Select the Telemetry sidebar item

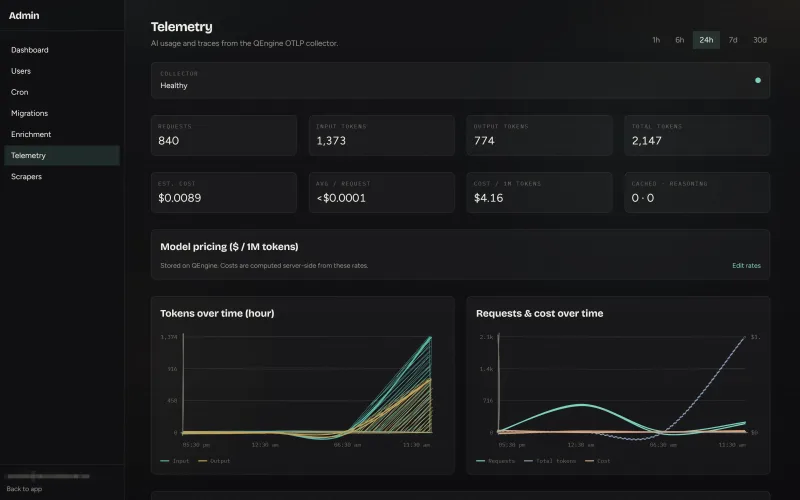(62, 156)
